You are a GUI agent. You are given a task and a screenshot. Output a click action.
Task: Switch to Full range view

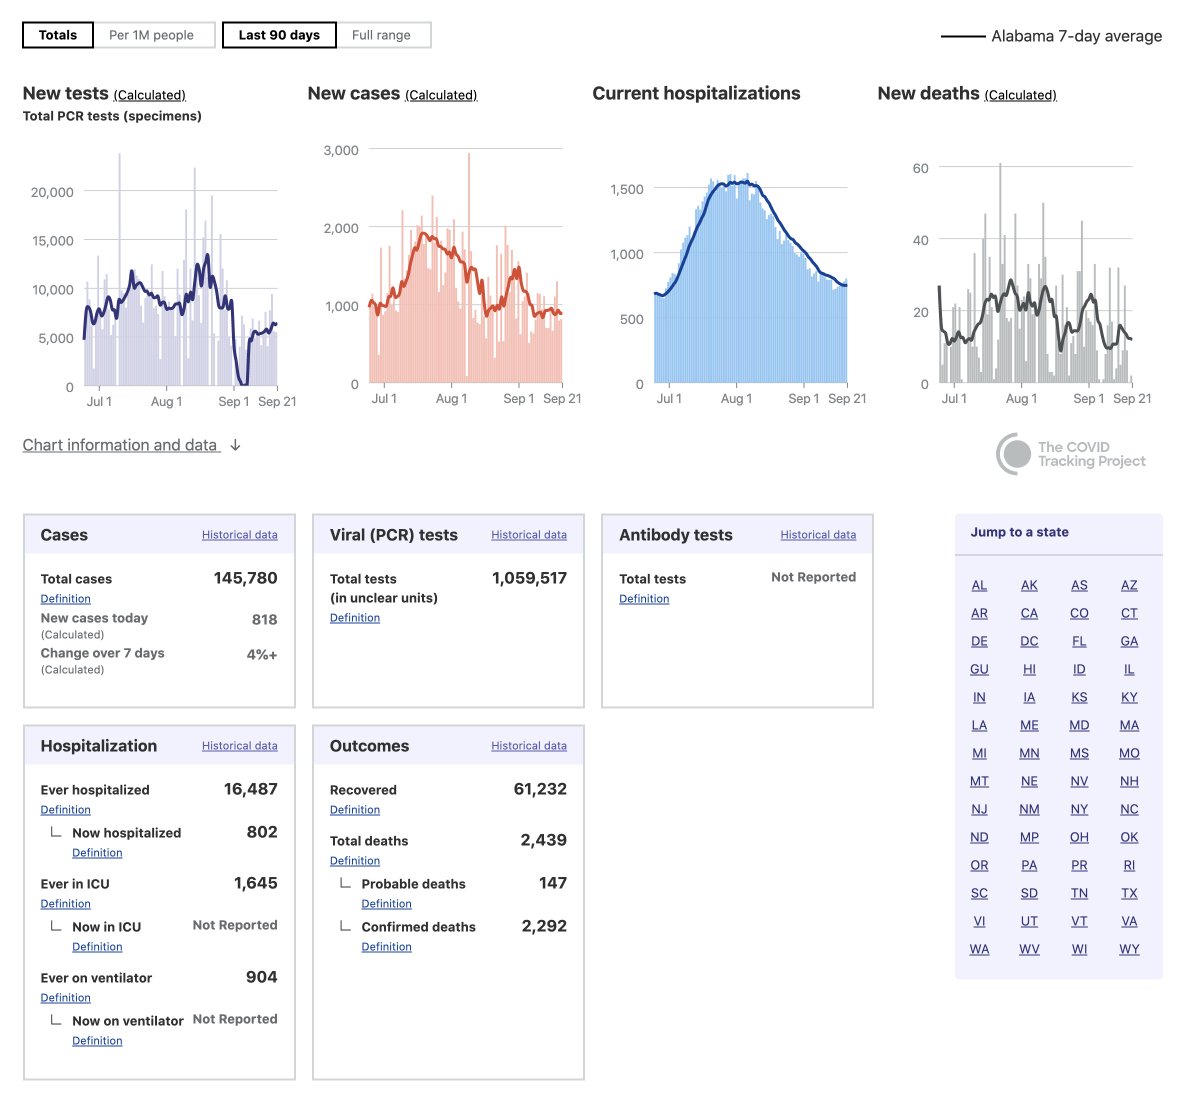382,35
